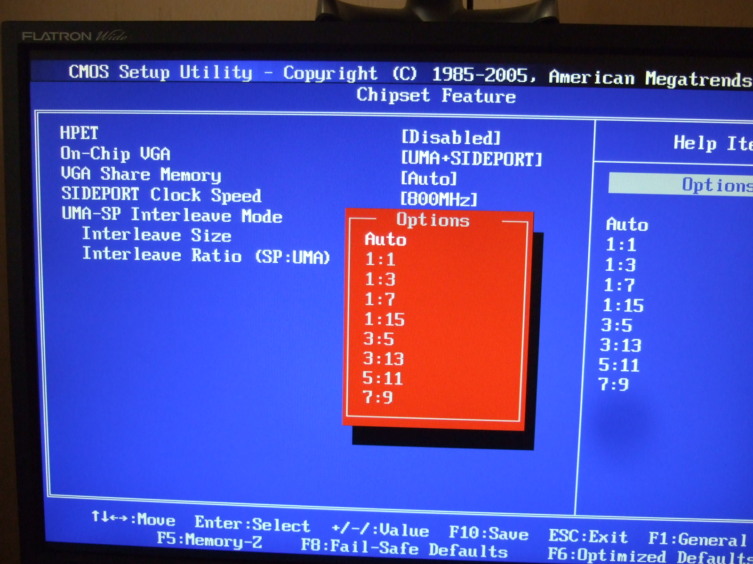The height and width of the screenshot is (564, 753).
Task: Choose Auto in the red Options popup
Action: coord(386,239)
